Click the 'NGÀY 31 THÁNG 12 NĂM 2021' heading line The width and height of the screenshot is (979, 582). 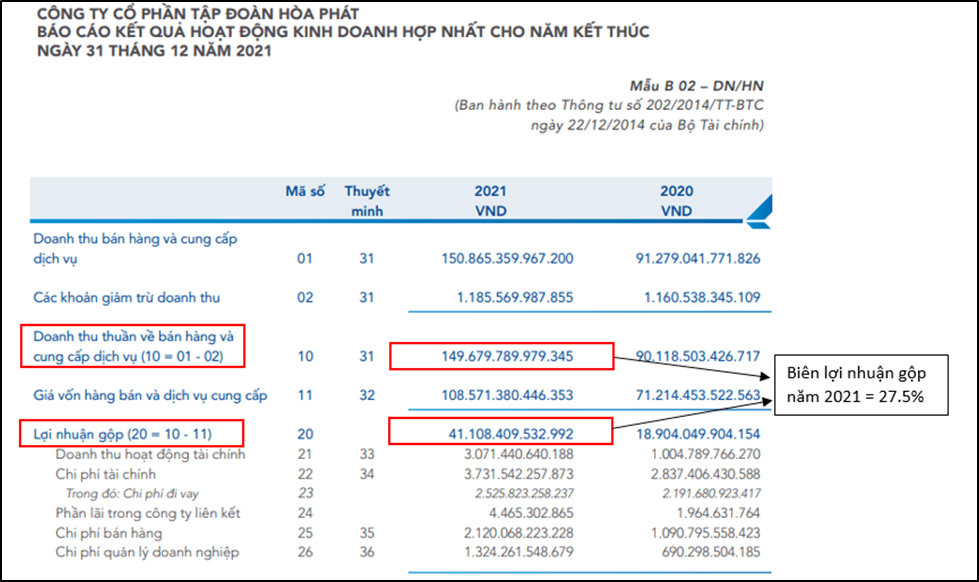point(154,51)
